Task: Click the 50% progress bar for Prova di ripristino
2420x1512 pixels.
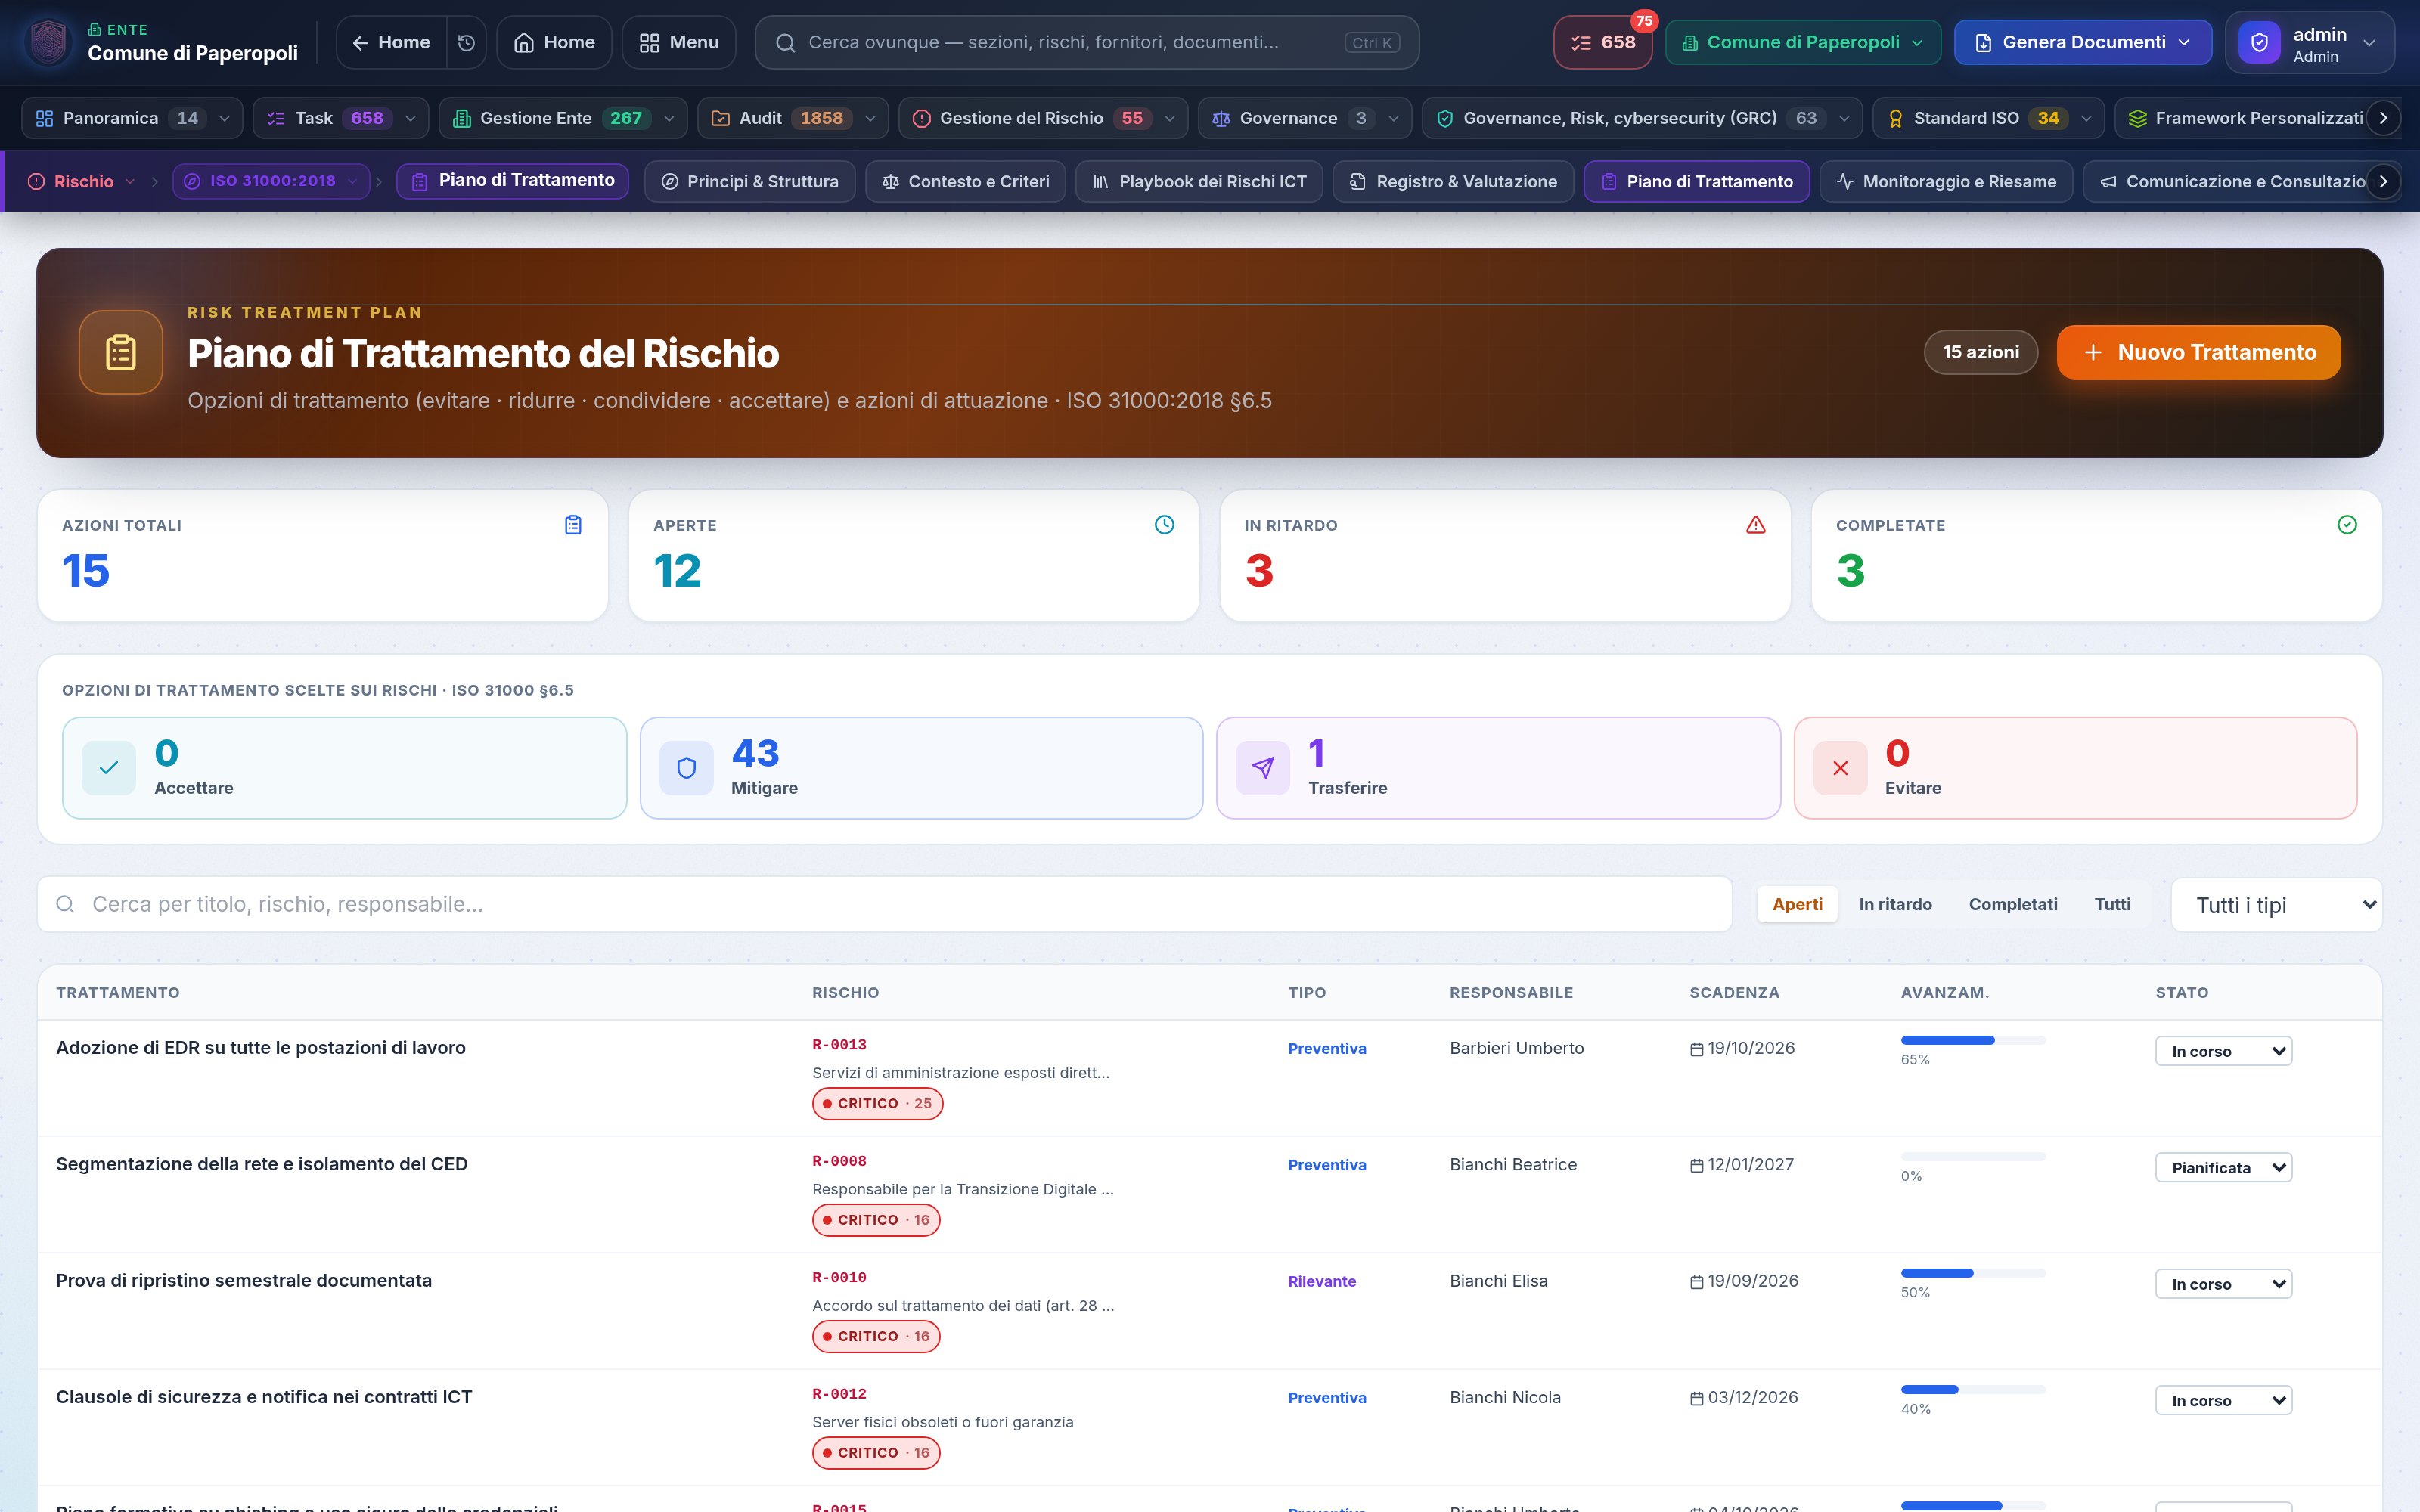Action: pos(1973,1273)
